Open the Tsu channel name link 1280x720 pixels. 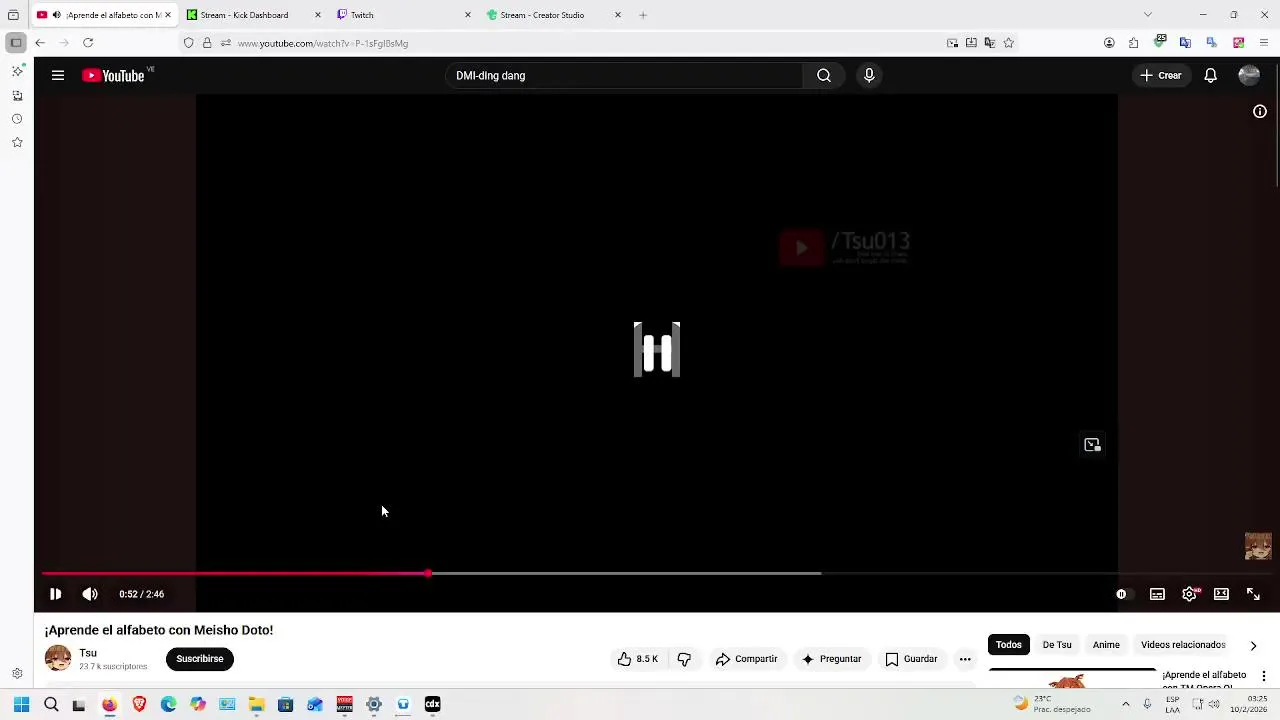[88, 653]
